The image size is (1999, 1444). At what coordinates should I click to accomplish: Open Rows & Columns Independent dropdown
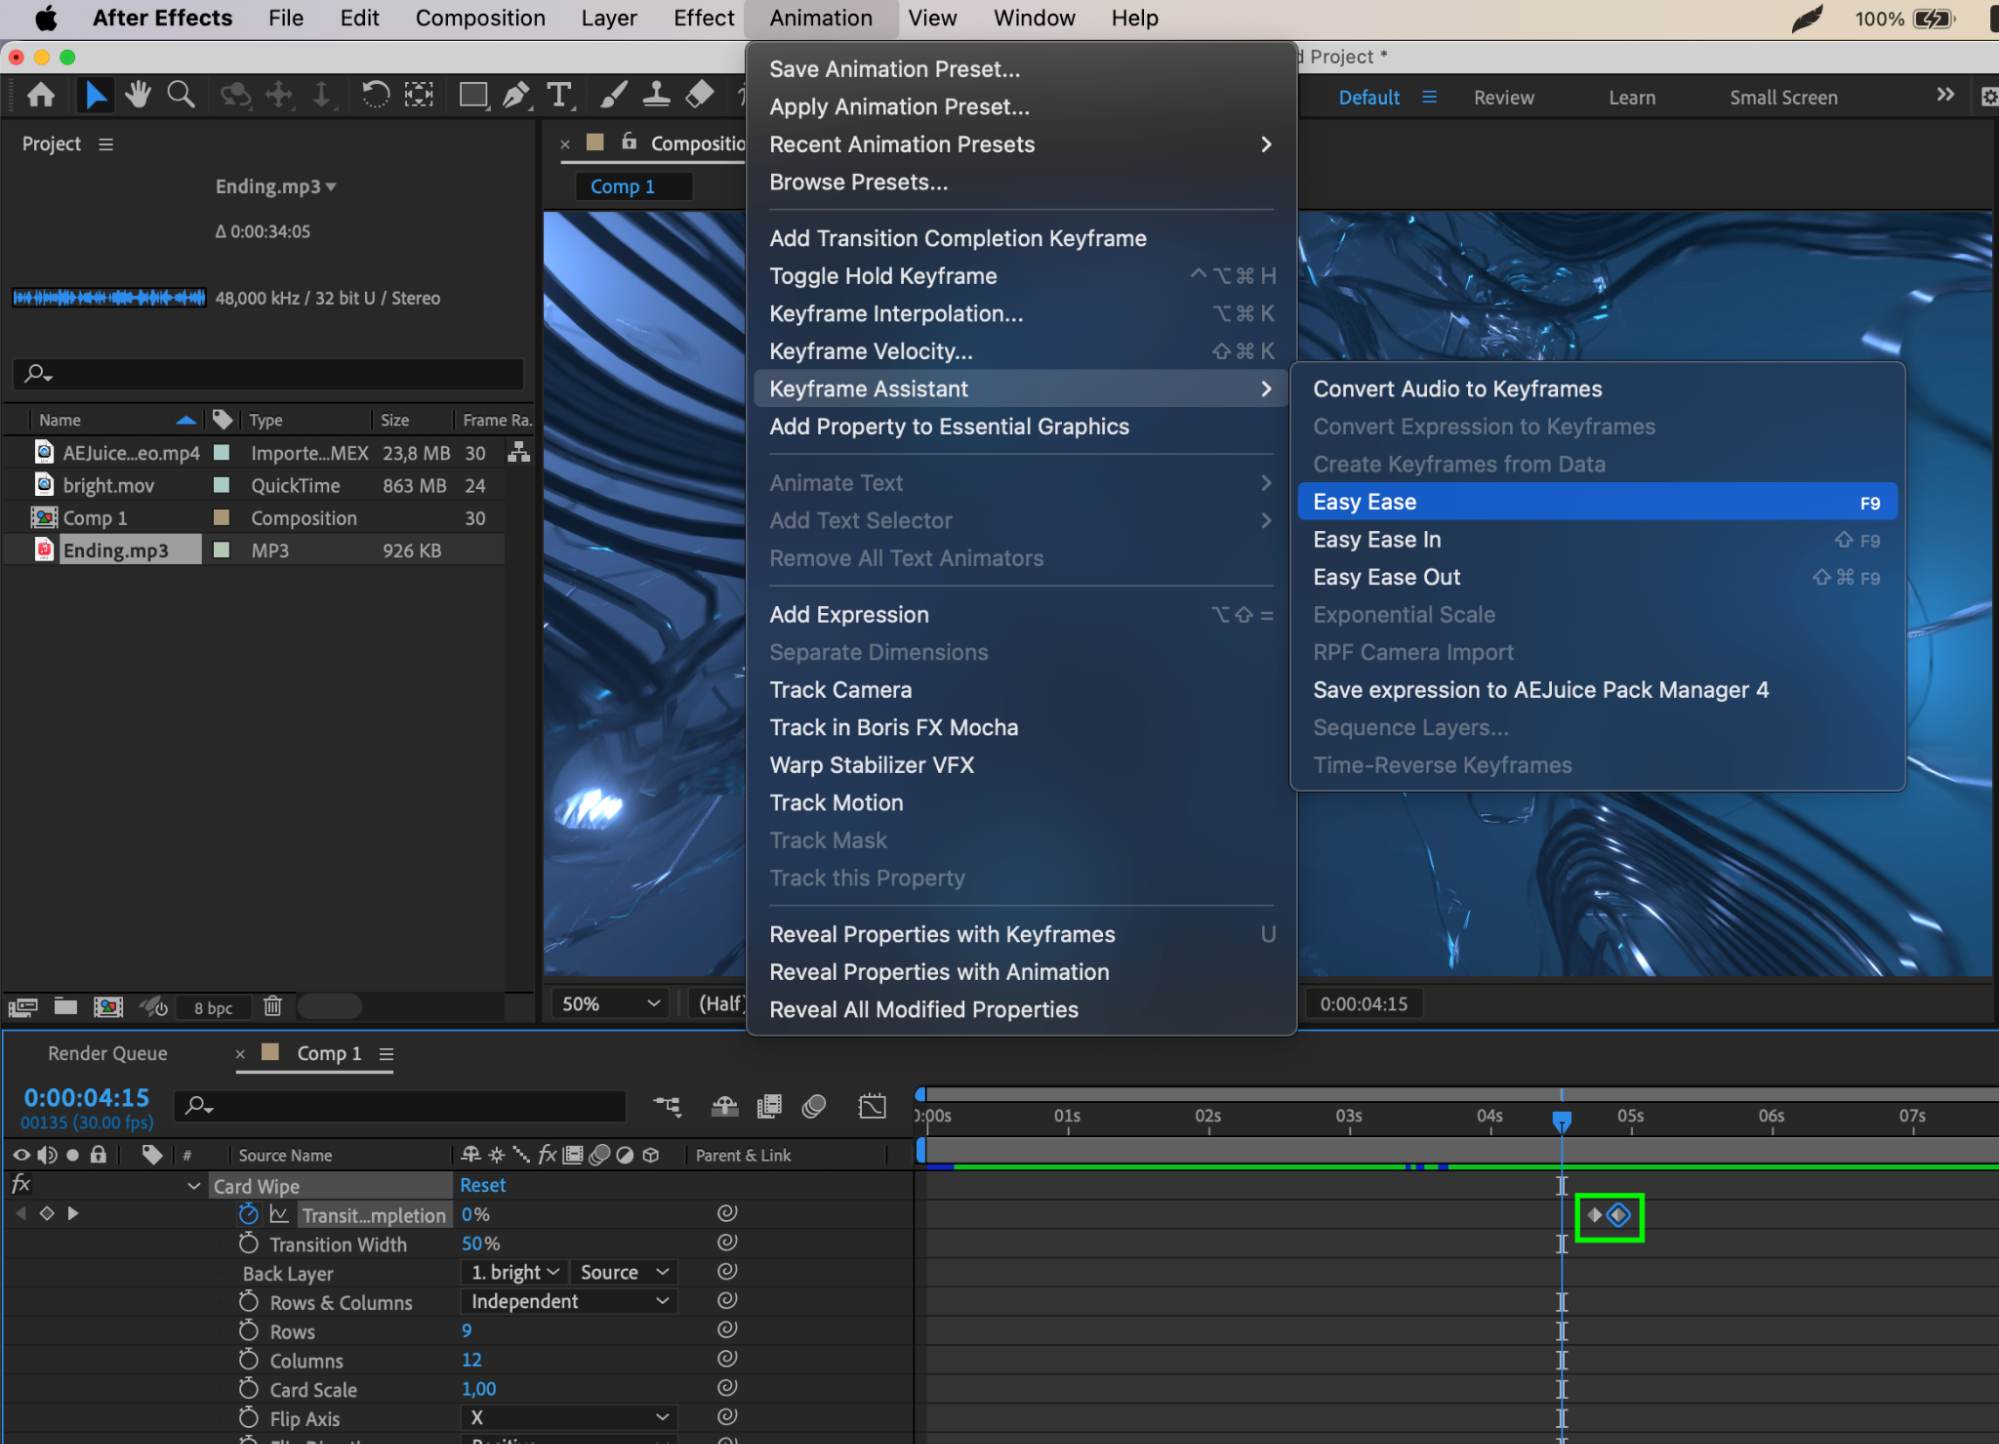click(x=568, y=1301)
